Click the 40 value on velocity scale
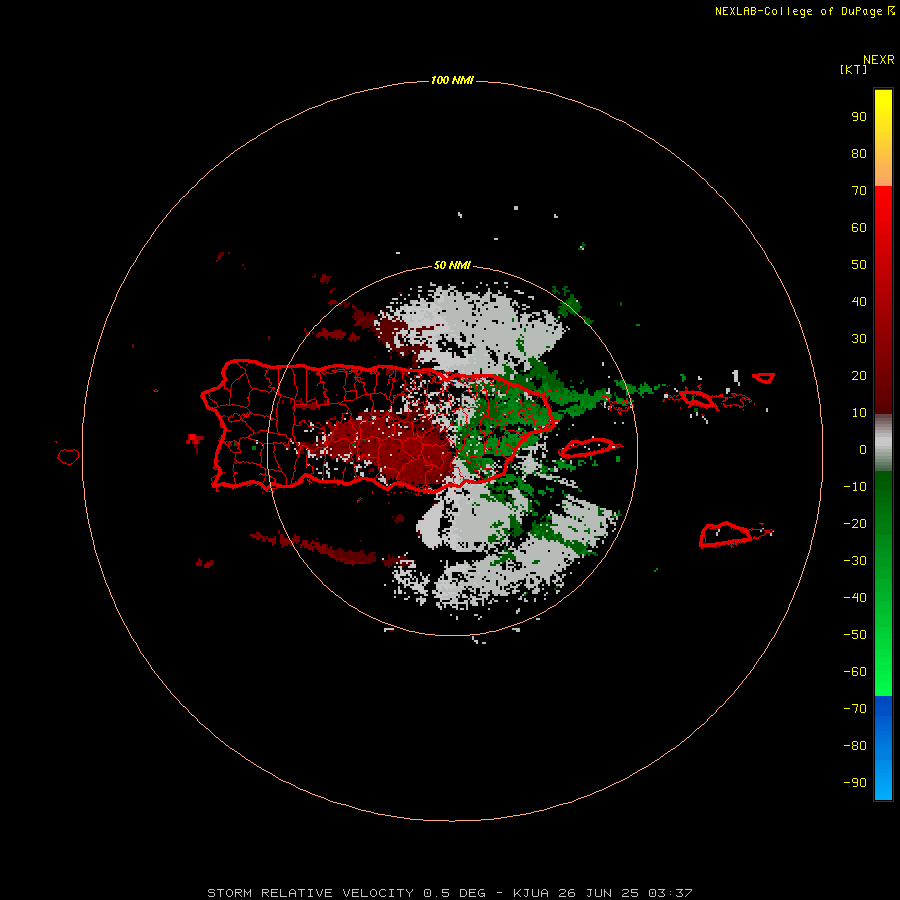The height and width of the screenshot is (900, 900). pyautogui.click(x=859, y=301)
